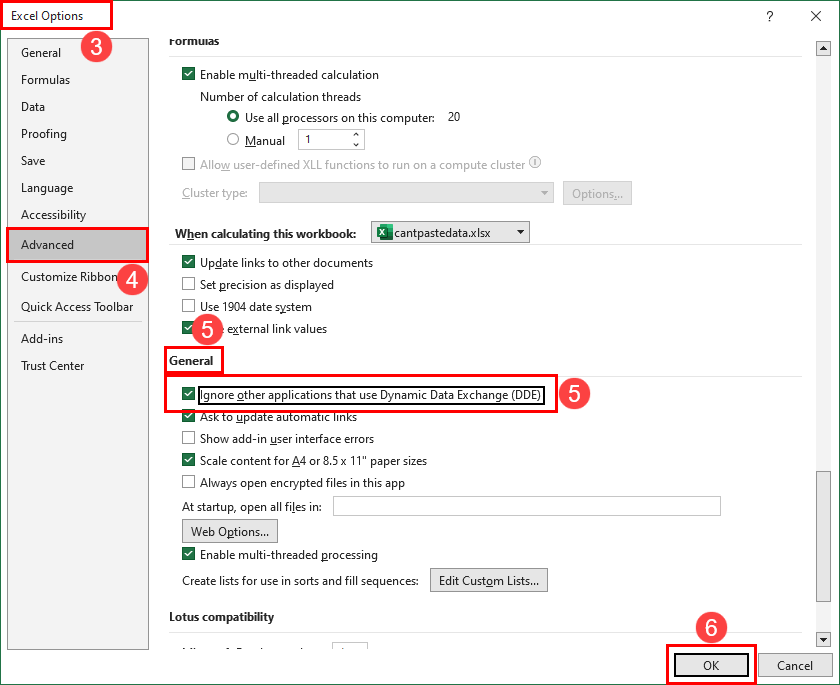Decrease the manual thread count spinner

click(356, 145)
